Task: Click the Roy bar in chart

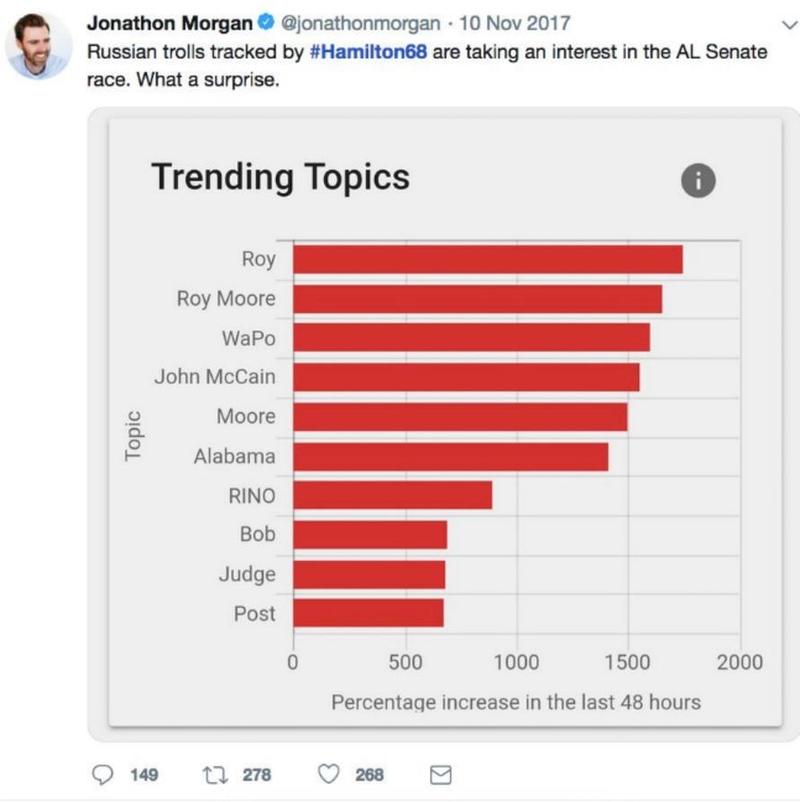Action: [x=488, y=259]
